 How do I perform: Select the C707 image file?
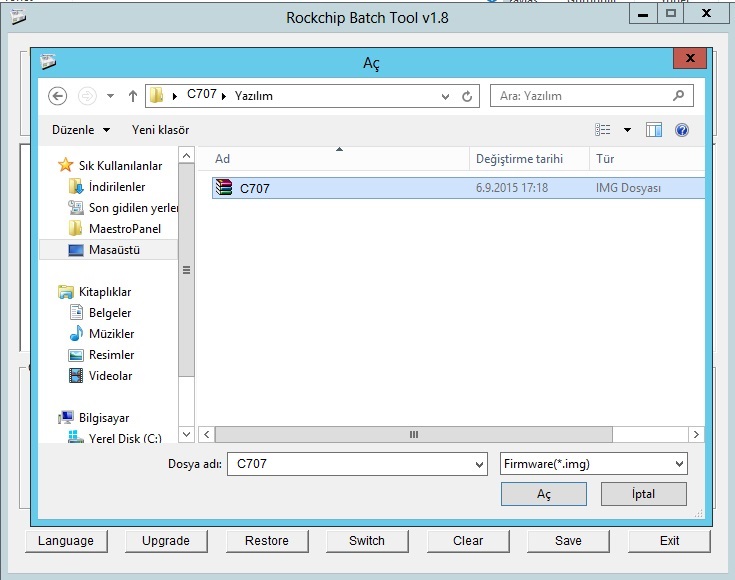click(458, 188)
